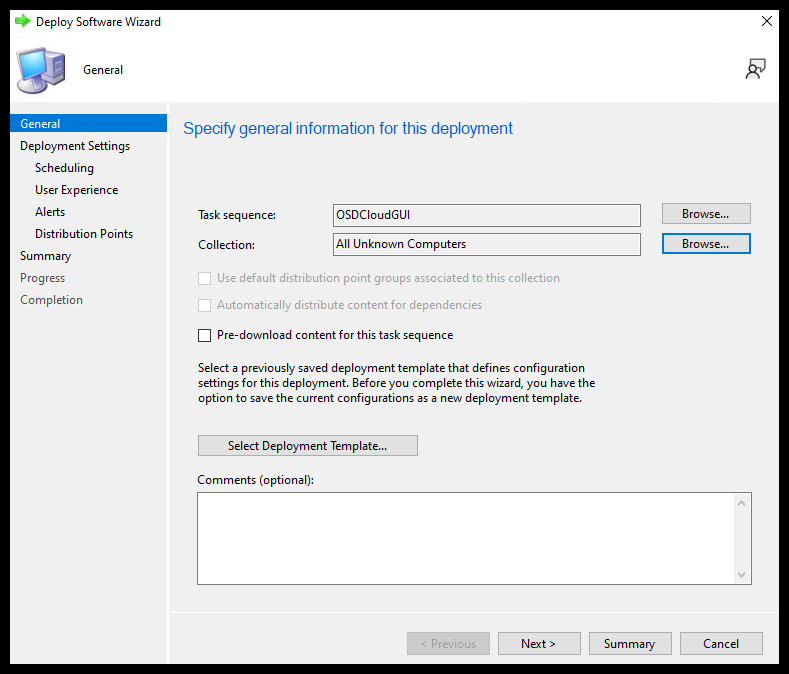789x674 pixels.
Task: Click the Collection field showing All Unknown Computers
Action: [486, 244]
